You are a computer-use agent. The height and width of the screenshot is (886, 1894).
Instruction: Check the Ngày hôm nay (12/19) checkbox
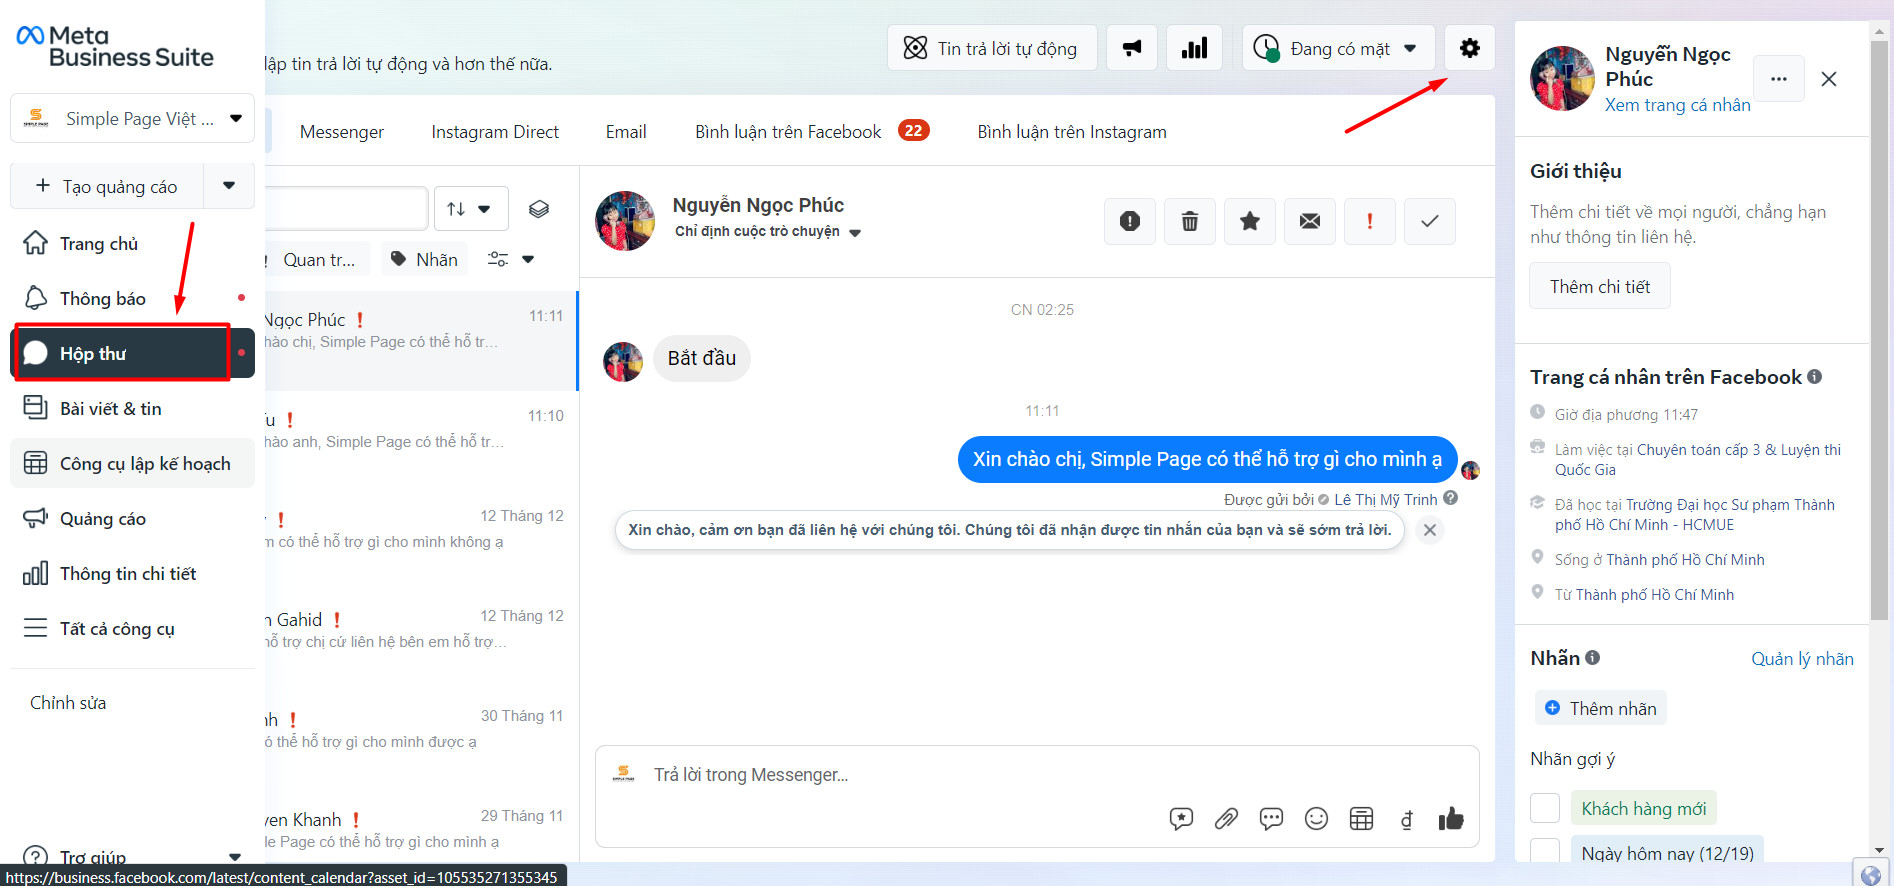[x=1545, y=851]
